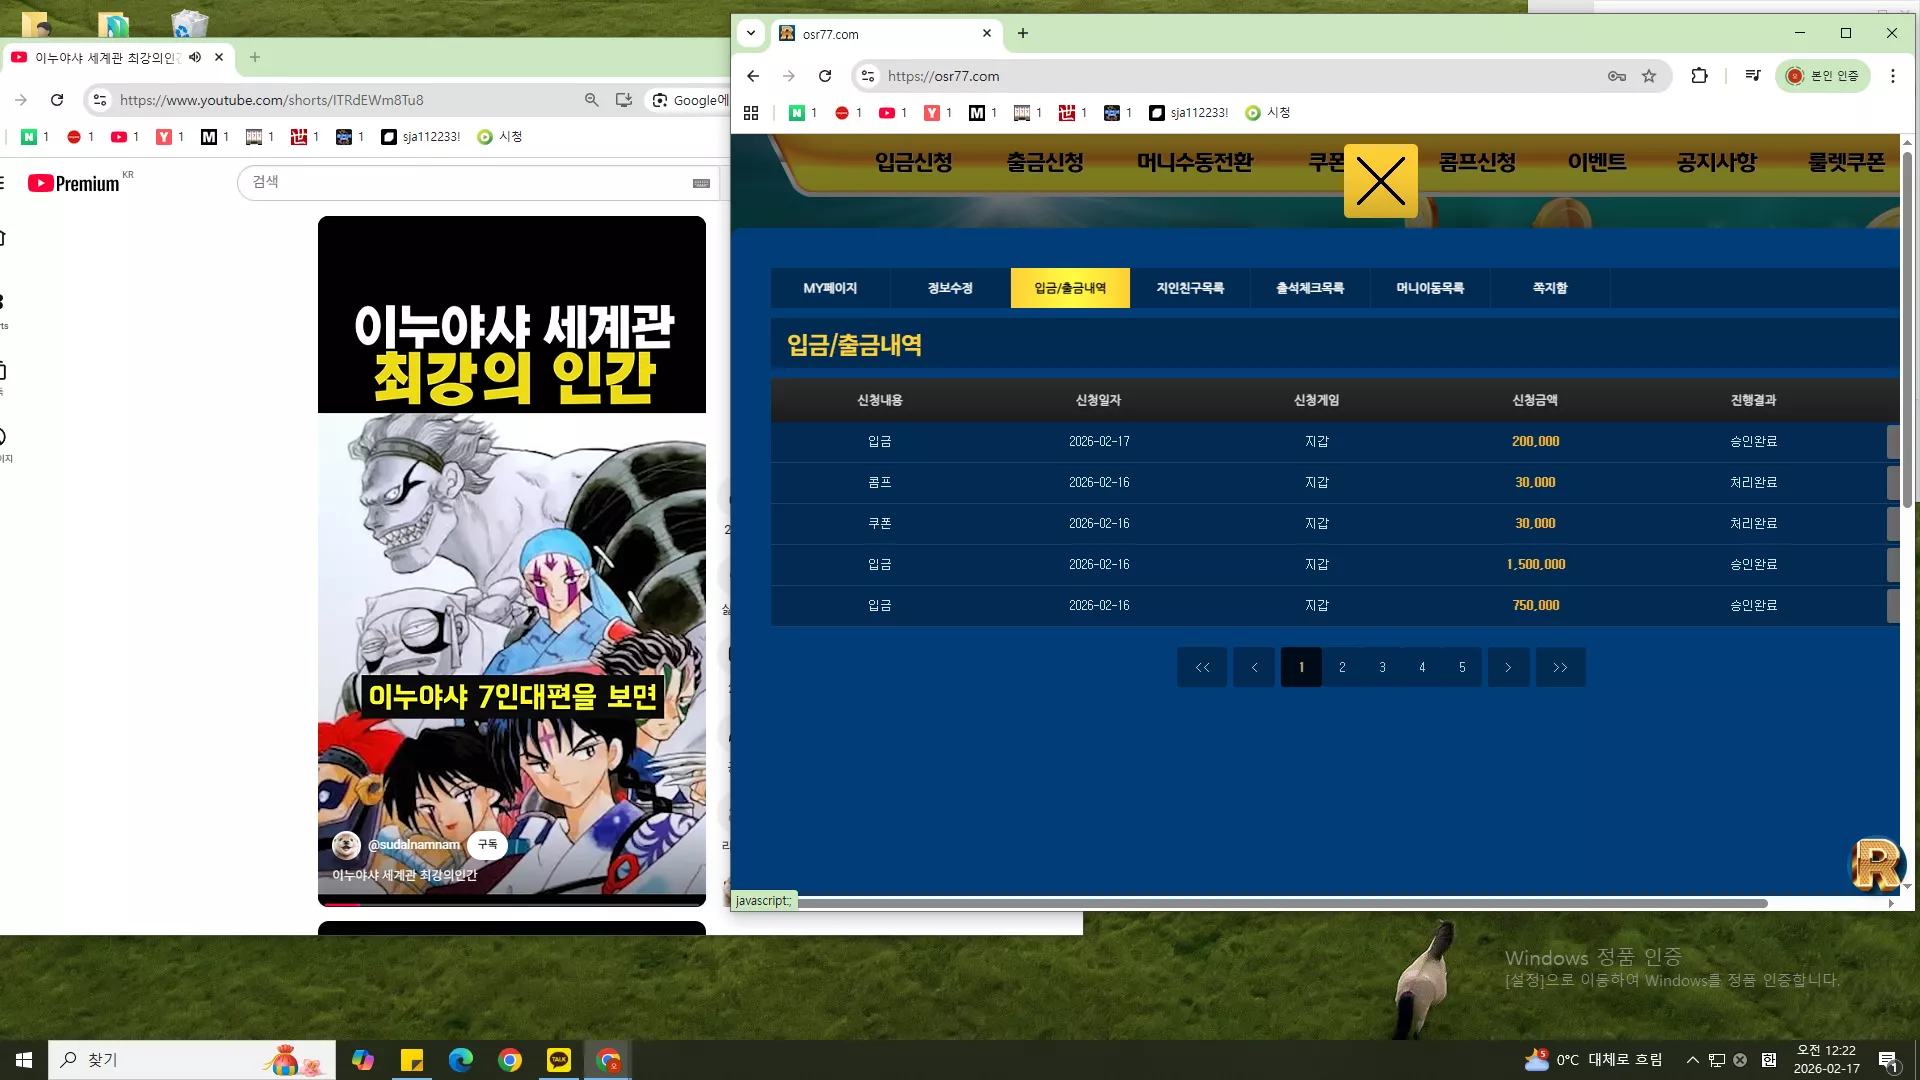Open KakaoTalk from the taskbar
Image resolution: width=1920 pixels, height=1080 pixels.
click(x=558, y=1060)
